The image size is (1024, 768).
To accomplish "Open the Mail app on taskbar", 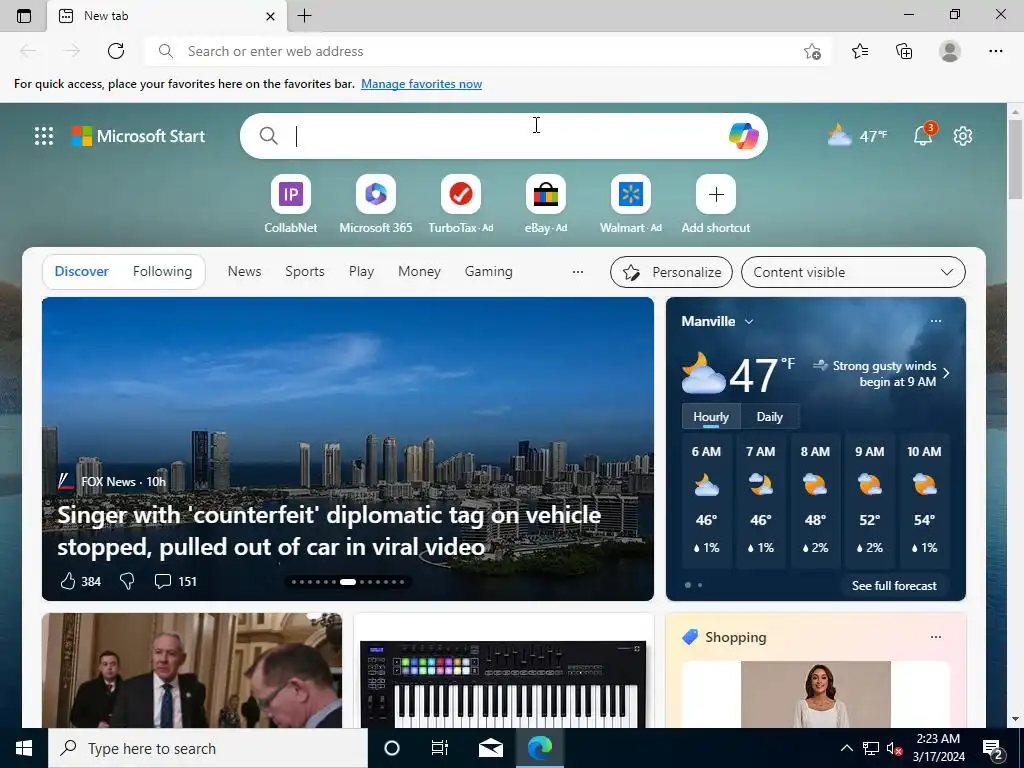I will (x=490, y=748).
